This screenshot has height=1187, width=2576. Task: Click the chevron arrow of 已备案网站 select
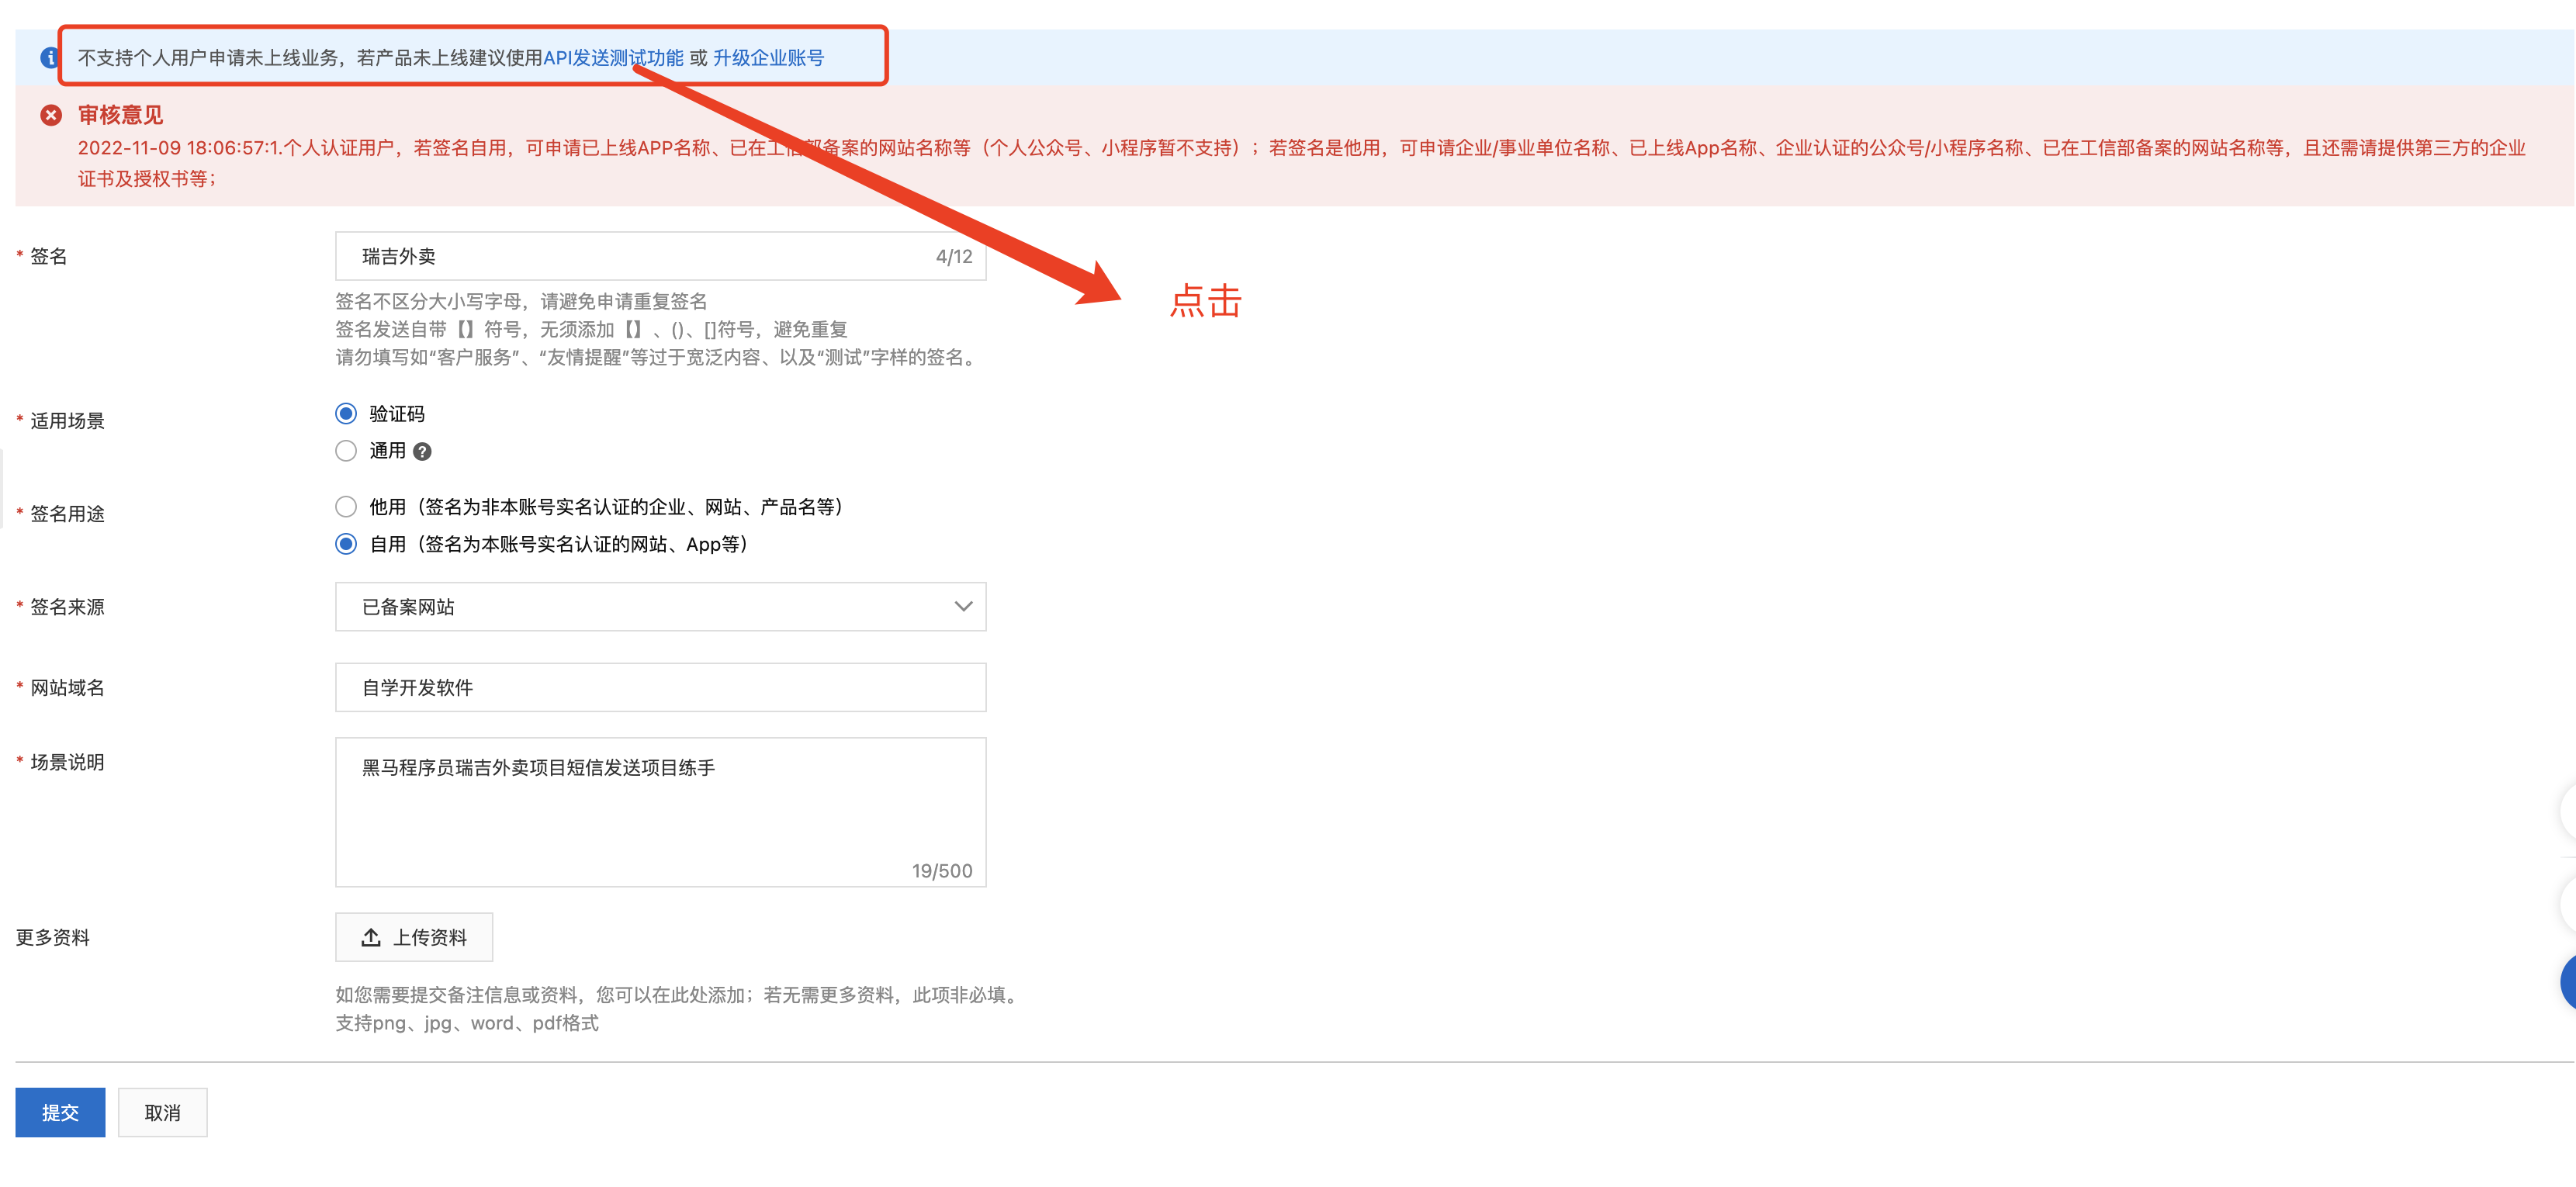click(x=962, y=607)
